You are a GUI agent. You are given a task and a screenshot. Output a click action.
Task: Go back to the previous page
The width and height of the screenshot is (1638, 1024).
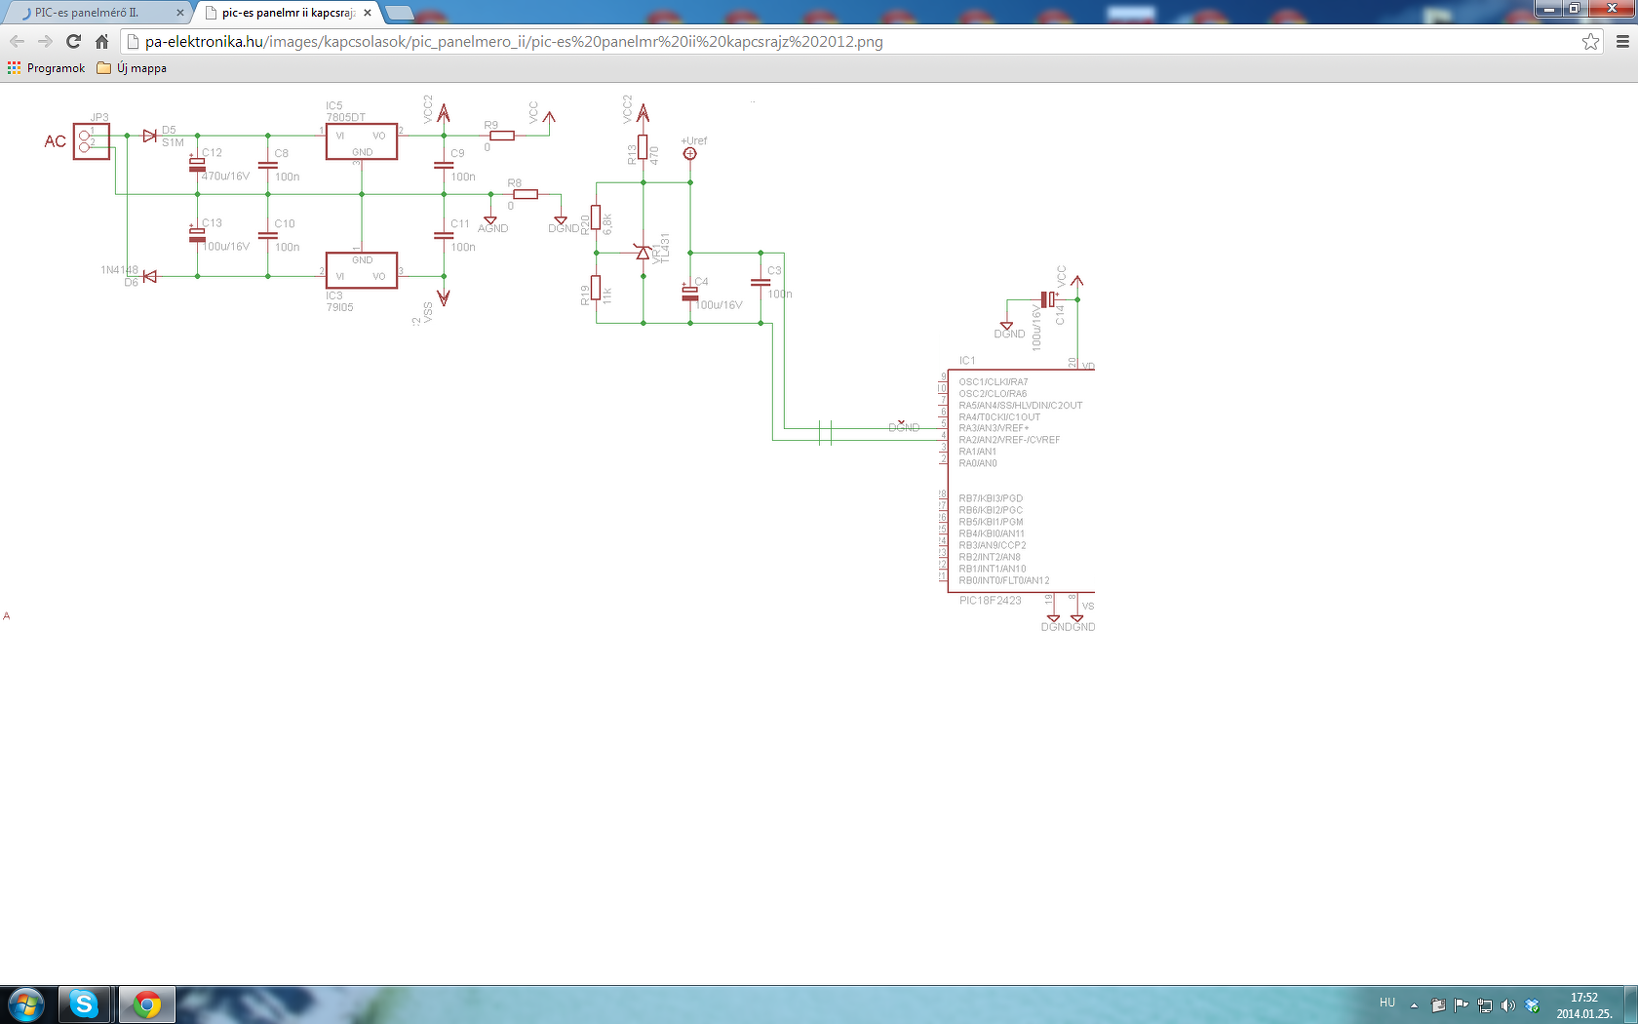click(x=17, y=42)
